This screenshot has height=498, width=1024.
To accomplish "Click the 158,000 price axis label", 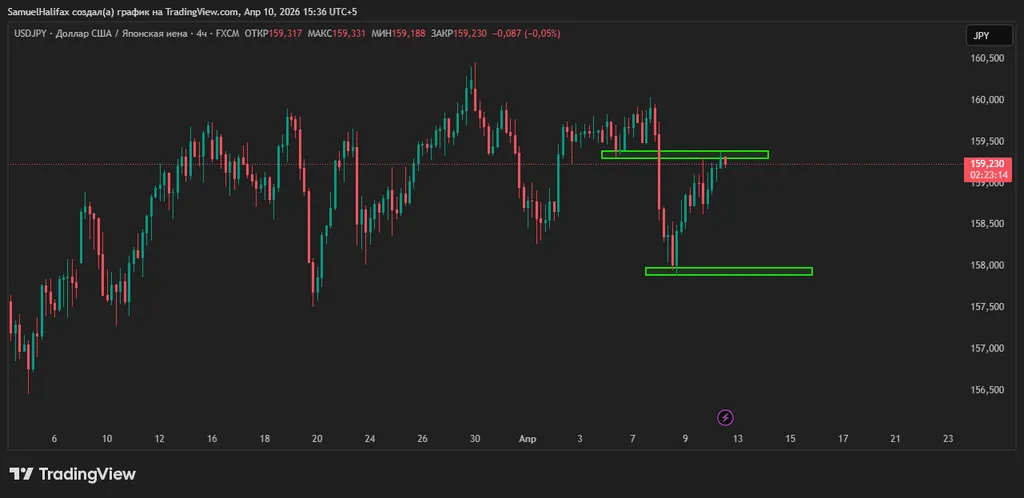I will coord(987,266).
